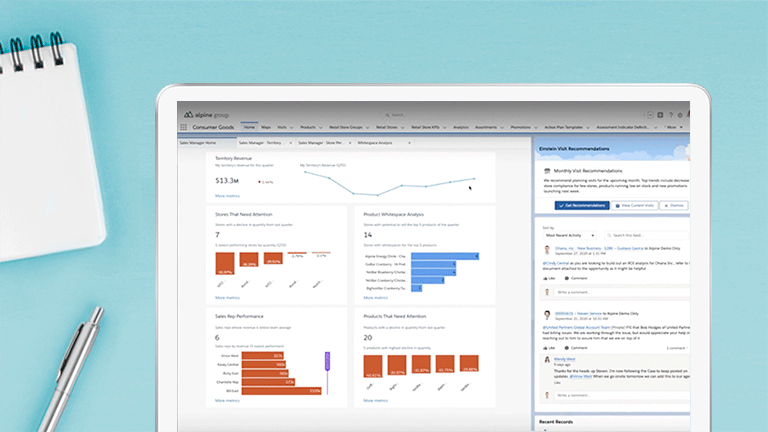
Task: Open the App Launcher grid icon
Action: pos(184,127)
